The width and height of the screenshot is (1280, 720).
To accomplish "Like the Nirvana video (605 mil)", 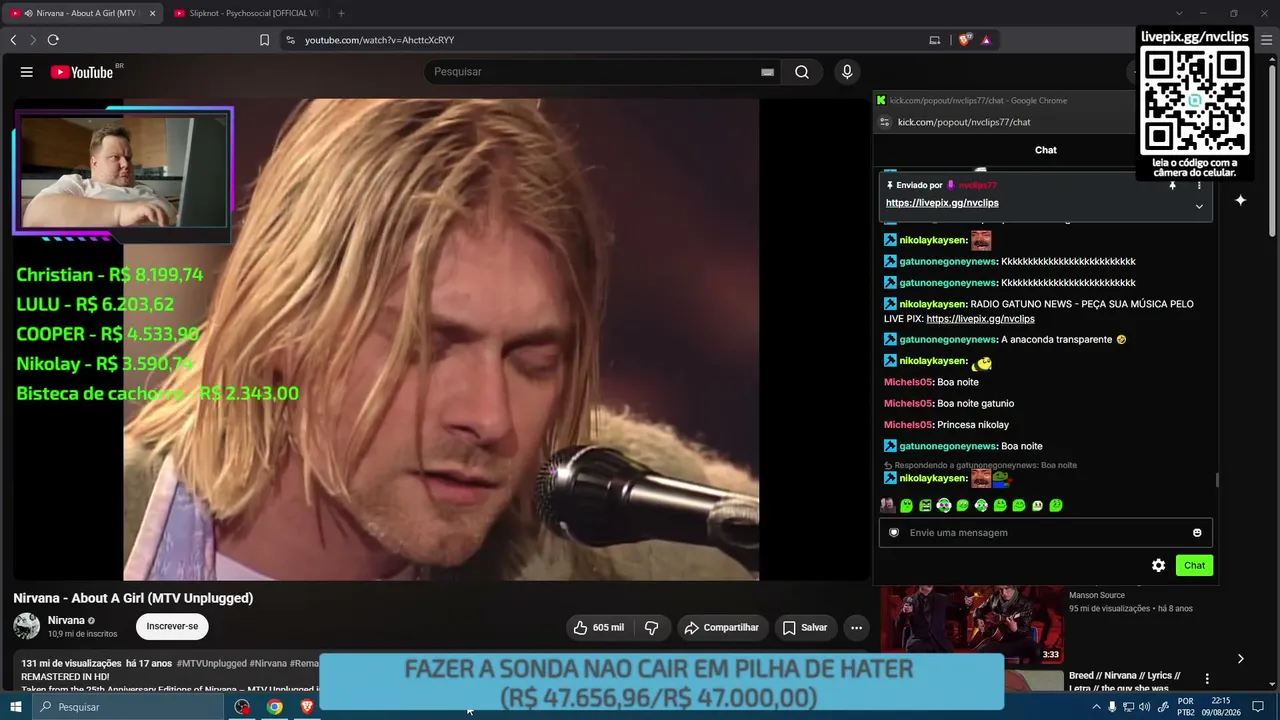I will click(599, 628).
